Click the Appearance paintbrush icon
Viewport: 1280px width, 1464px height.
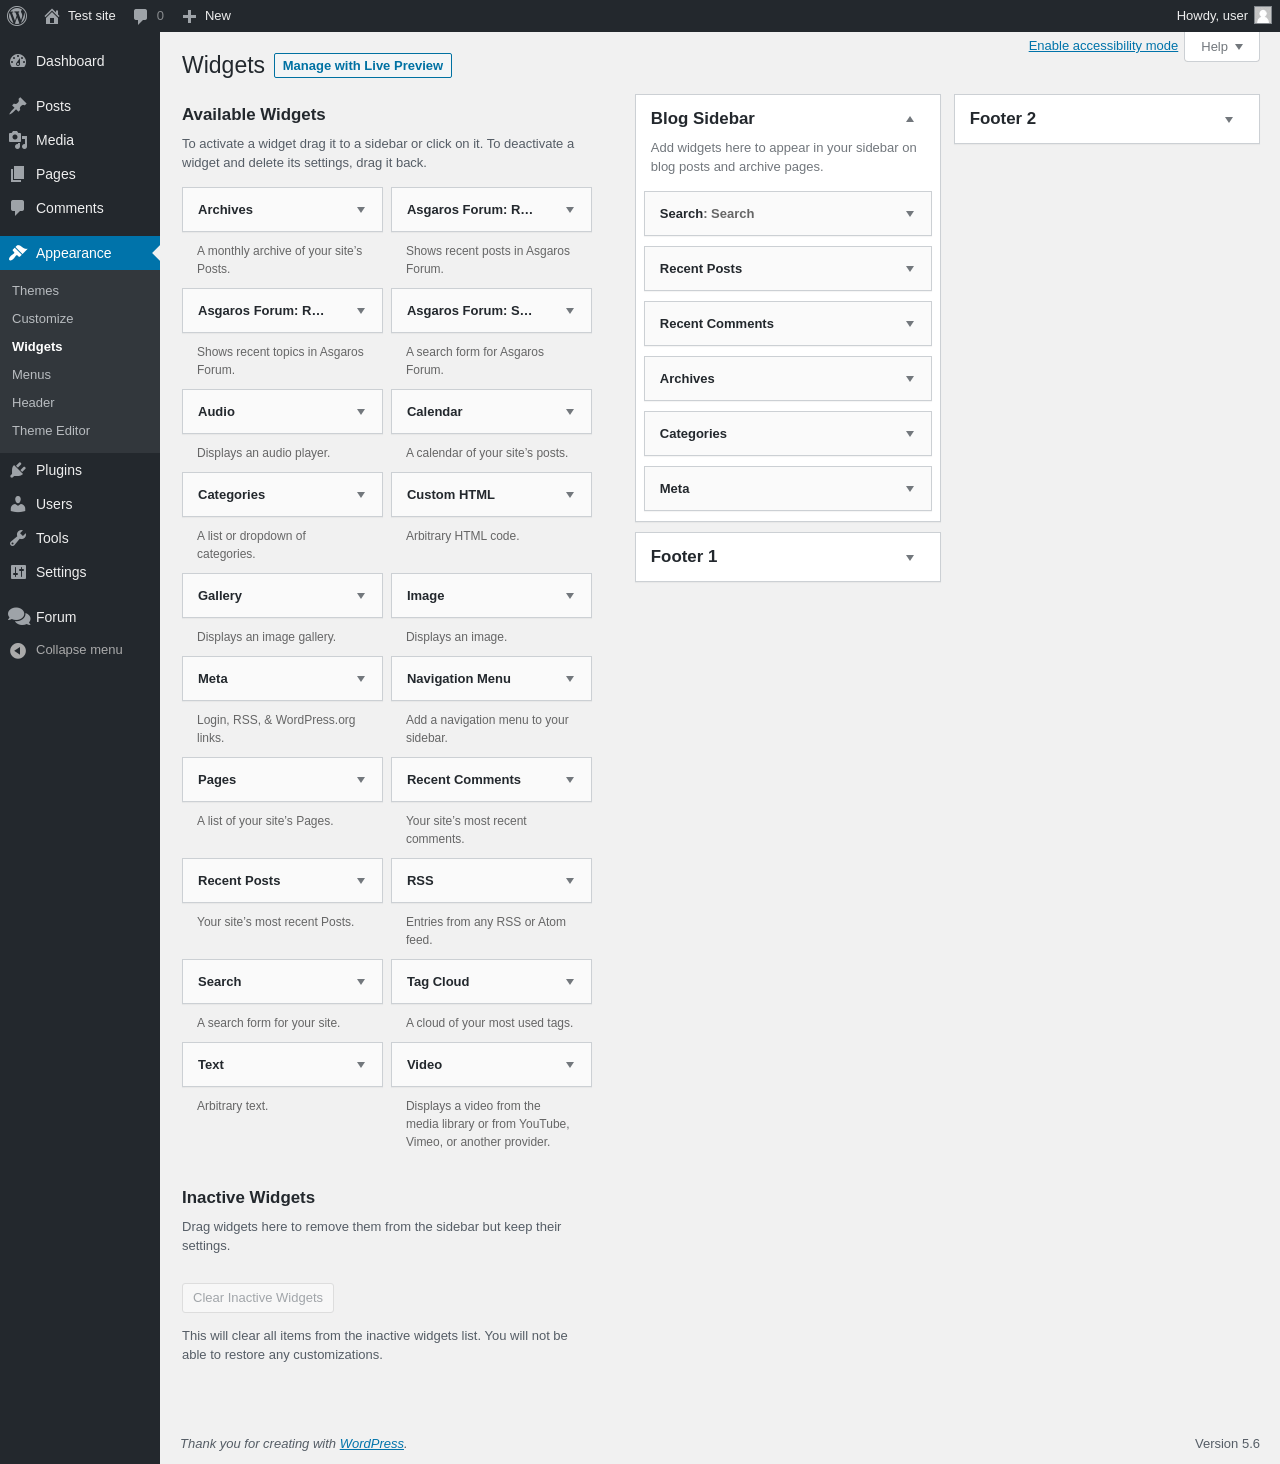[18, 253]
